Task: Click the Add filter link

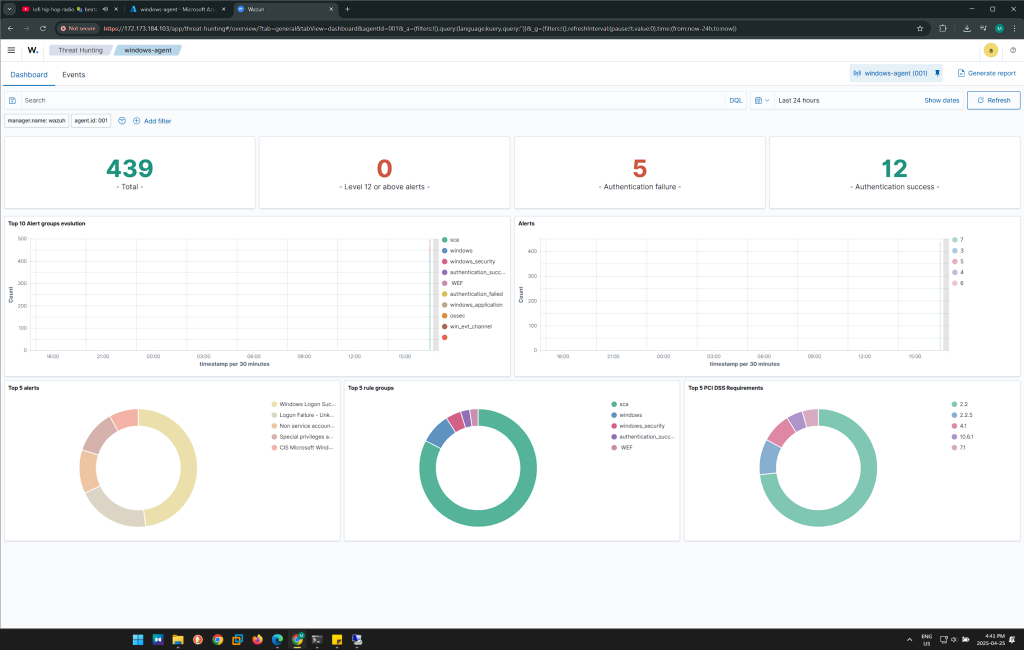Action: point(157,121)
